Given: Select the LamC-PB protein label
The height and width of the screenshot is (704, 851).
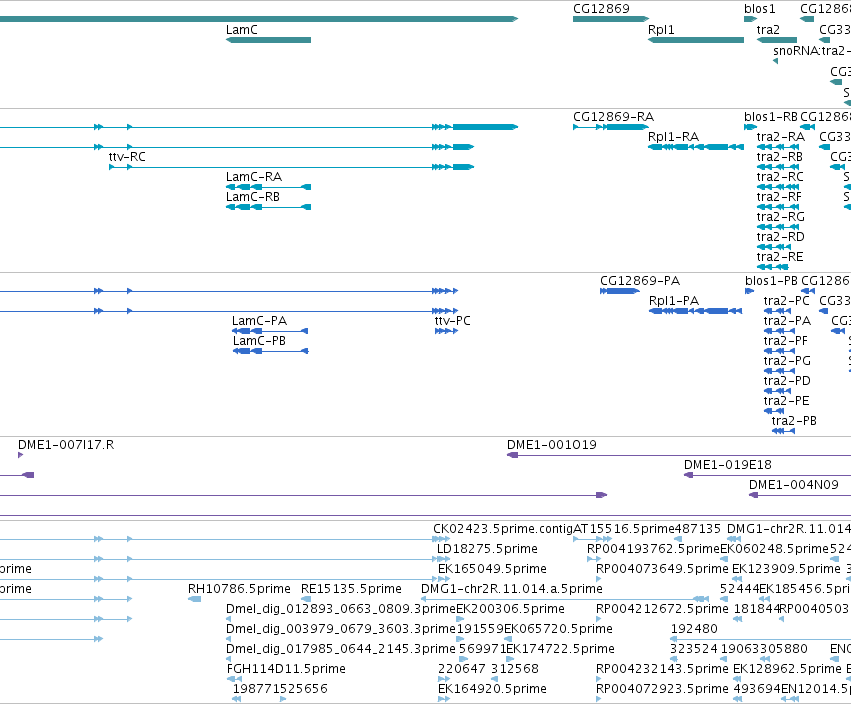Looking at the screenshot, I should click(x=259, y=341).
